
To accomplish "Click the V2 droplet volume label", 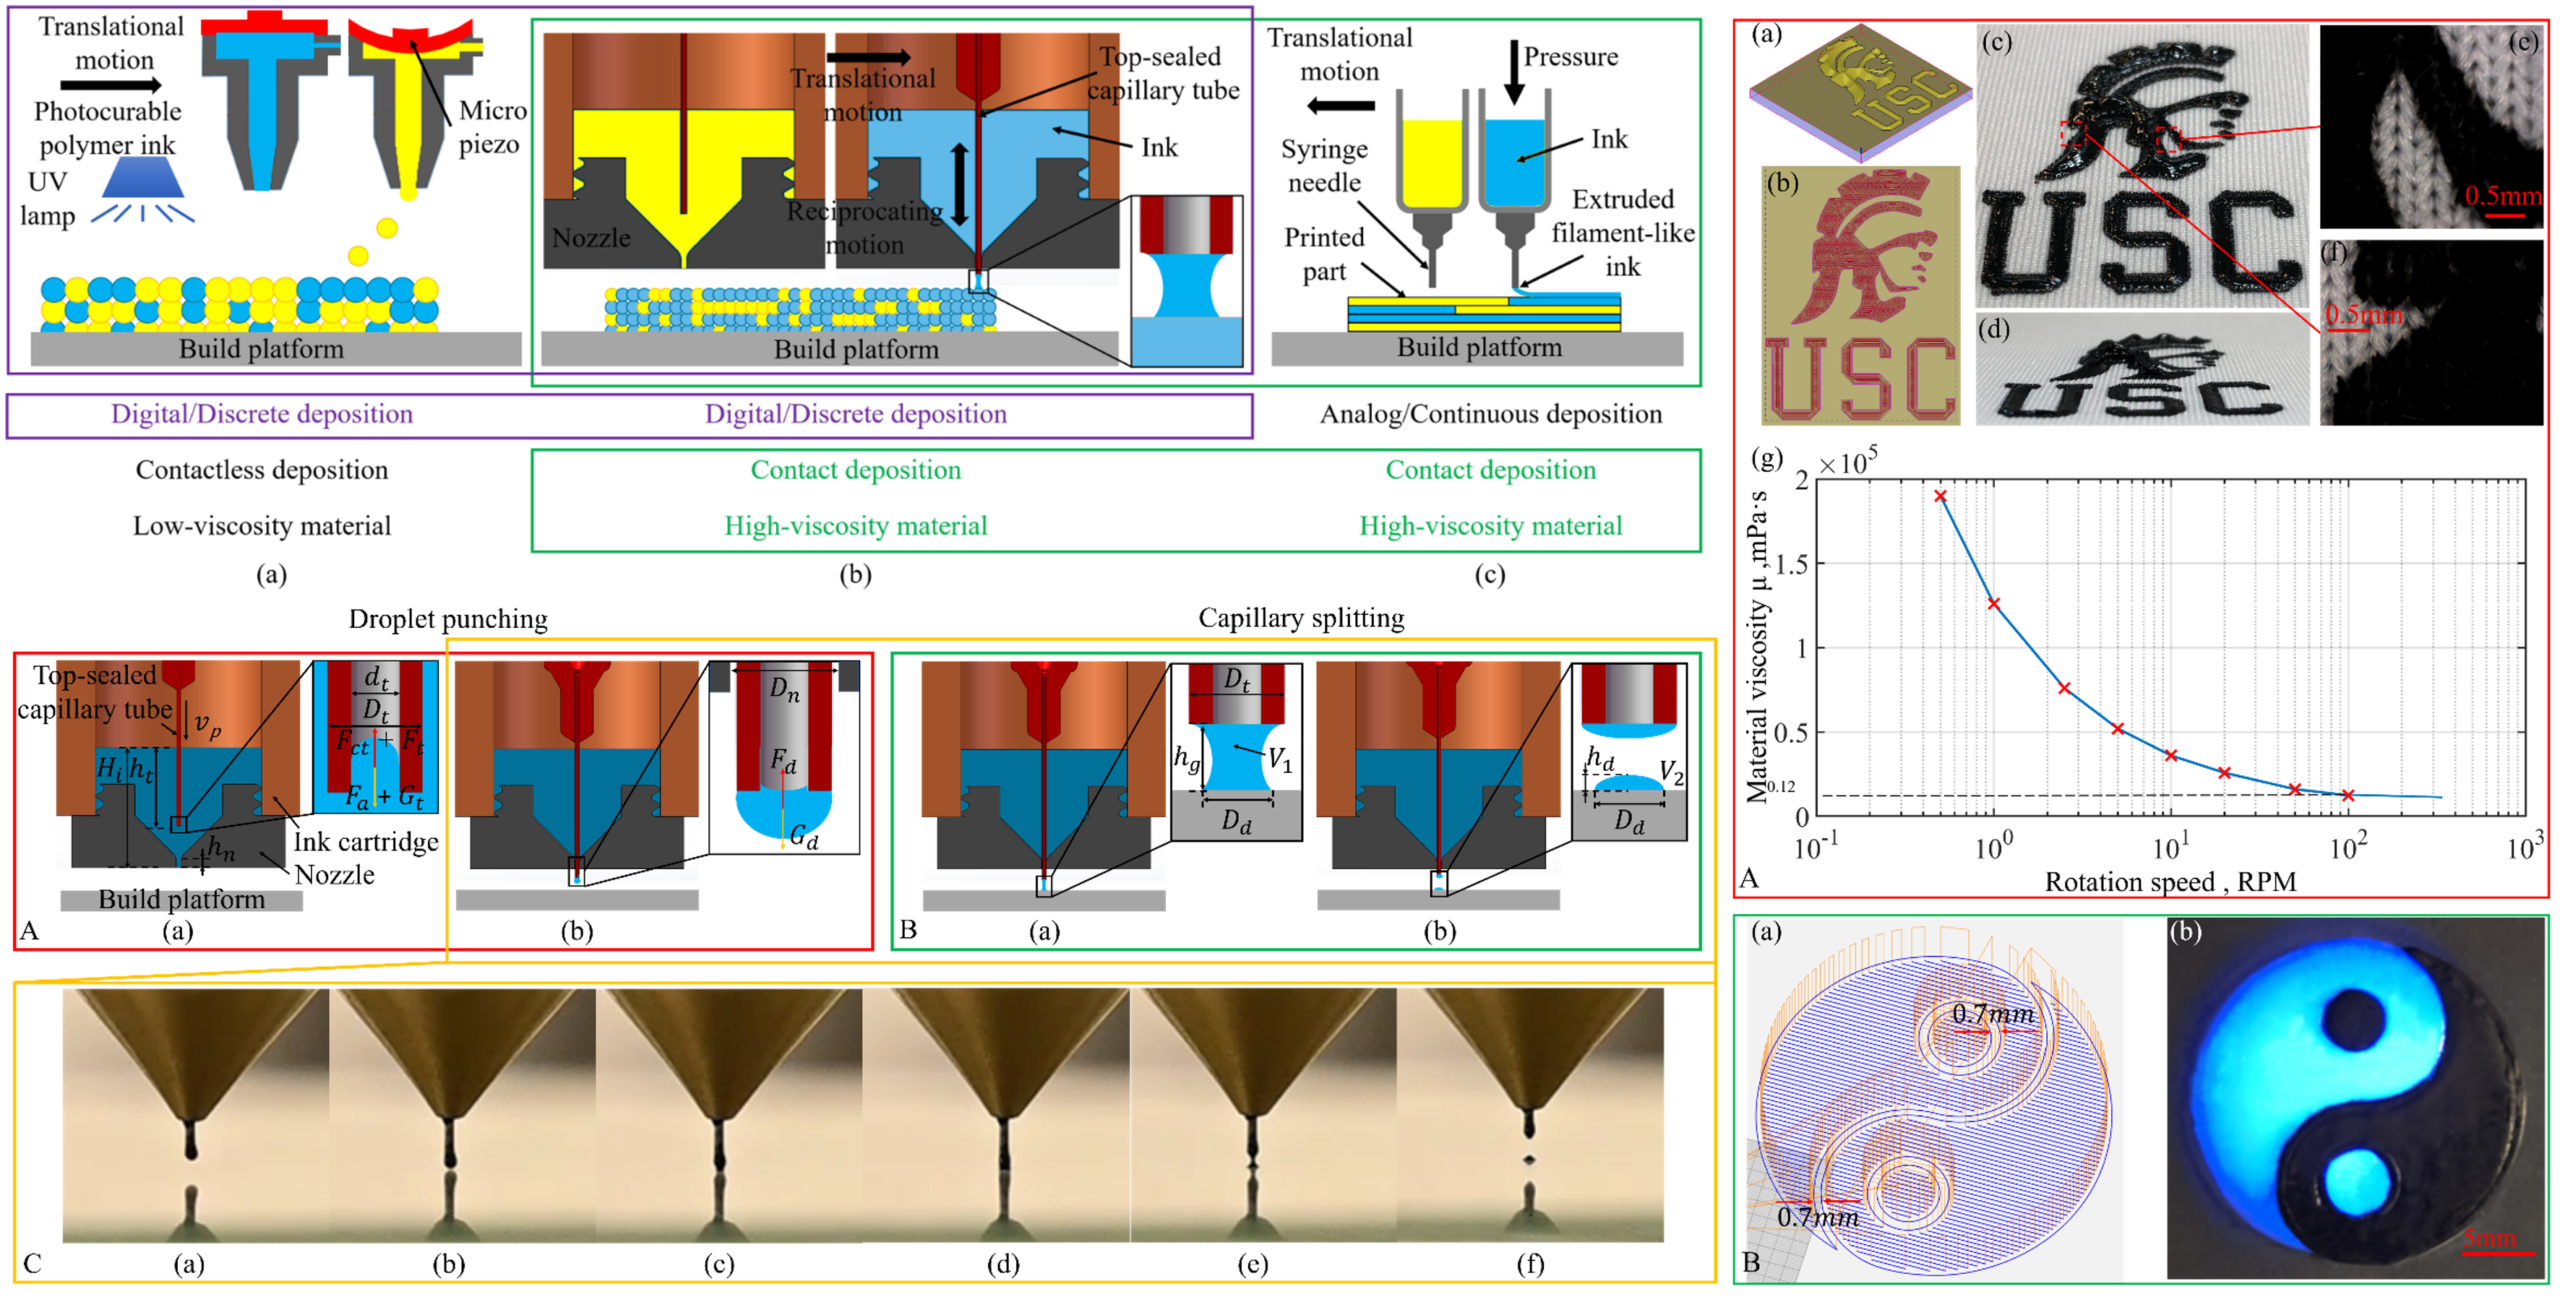I will pos(1671,771).
